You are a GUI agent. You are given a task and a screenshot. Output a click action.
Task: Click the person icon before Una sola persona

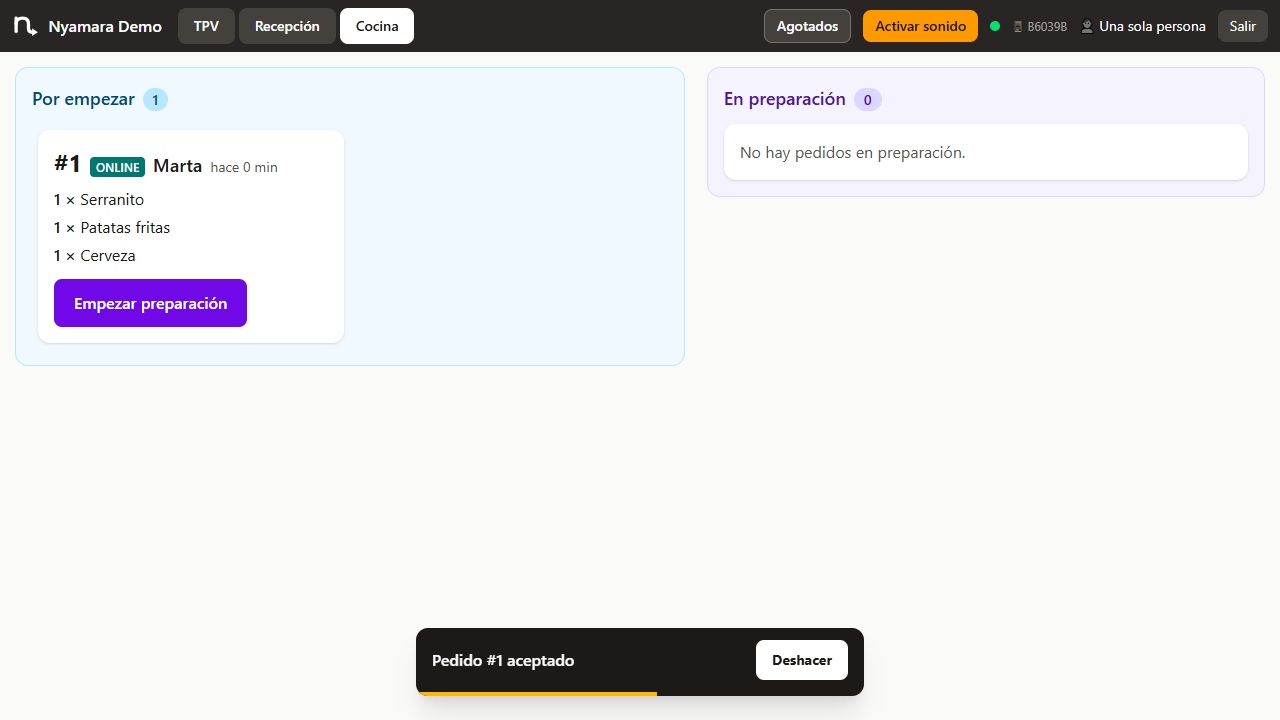pyautogui.click(x=1087, y=26)
